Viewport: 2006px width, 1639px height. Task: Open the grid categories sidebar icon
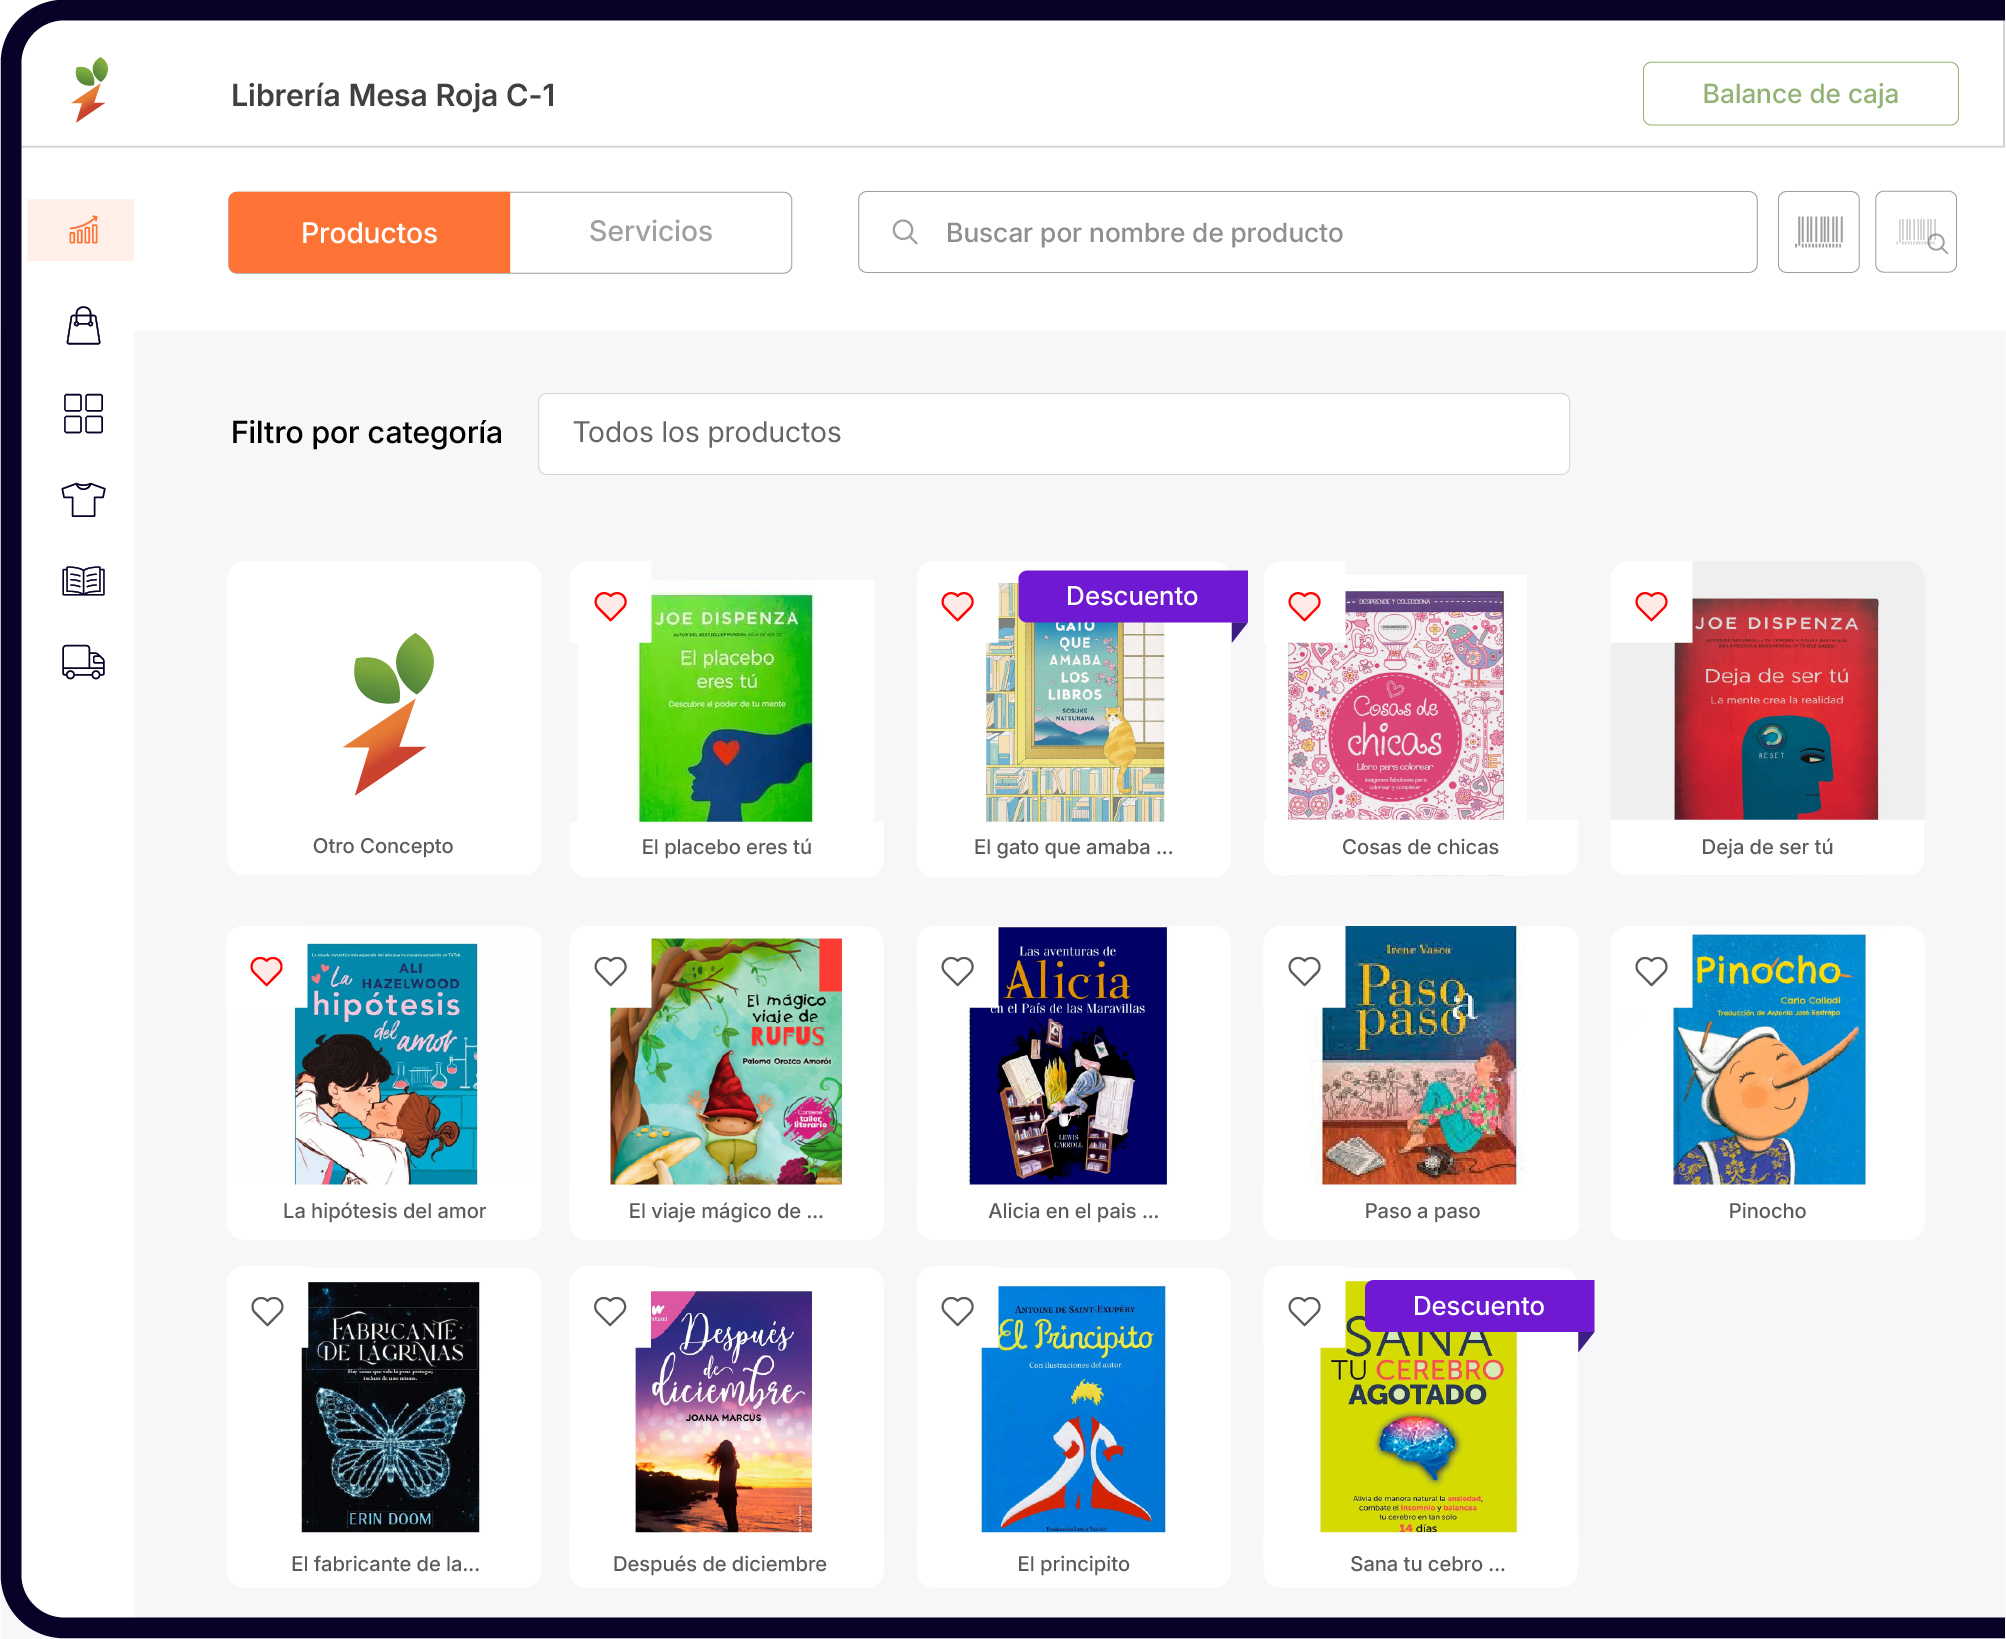(x=83, y=413)
